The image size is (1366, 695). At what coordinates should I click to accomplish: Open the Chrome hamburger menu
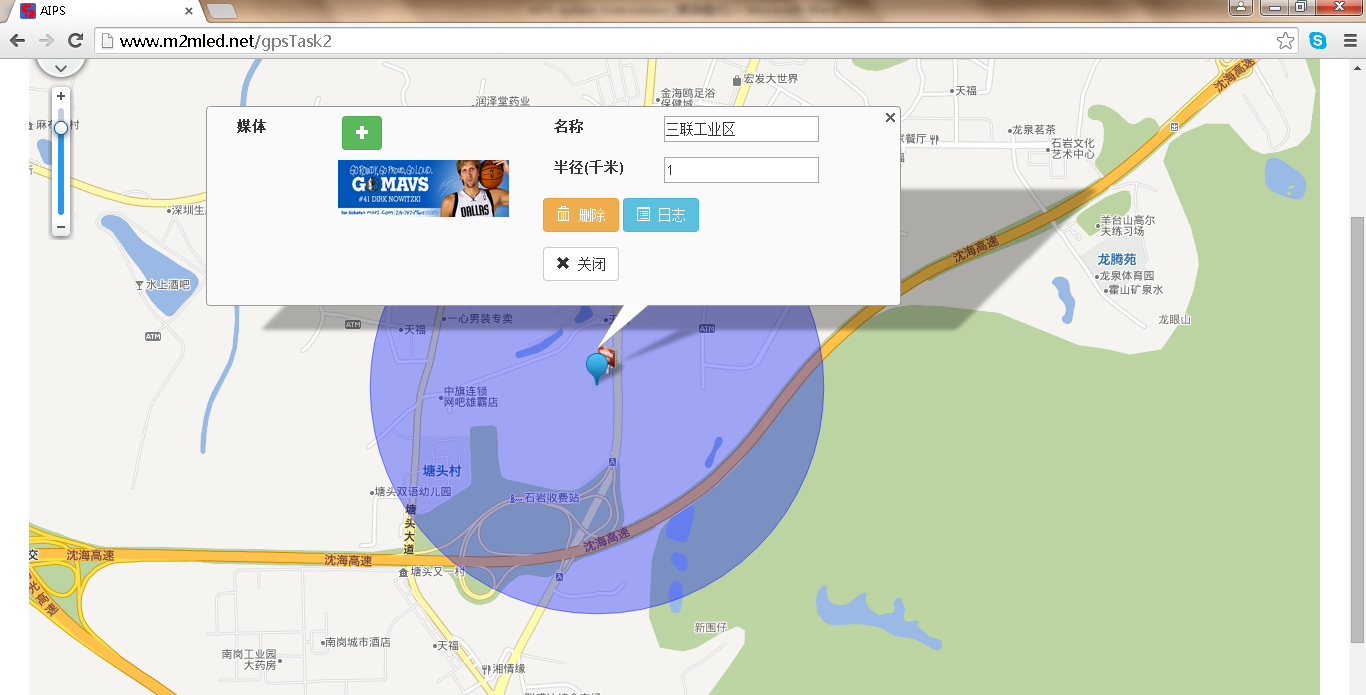(1350, 41)
